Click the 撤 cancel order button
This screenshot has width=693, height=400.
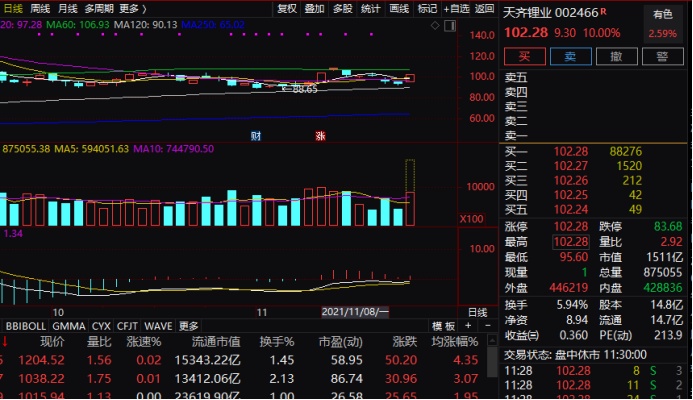coord(617,57)
